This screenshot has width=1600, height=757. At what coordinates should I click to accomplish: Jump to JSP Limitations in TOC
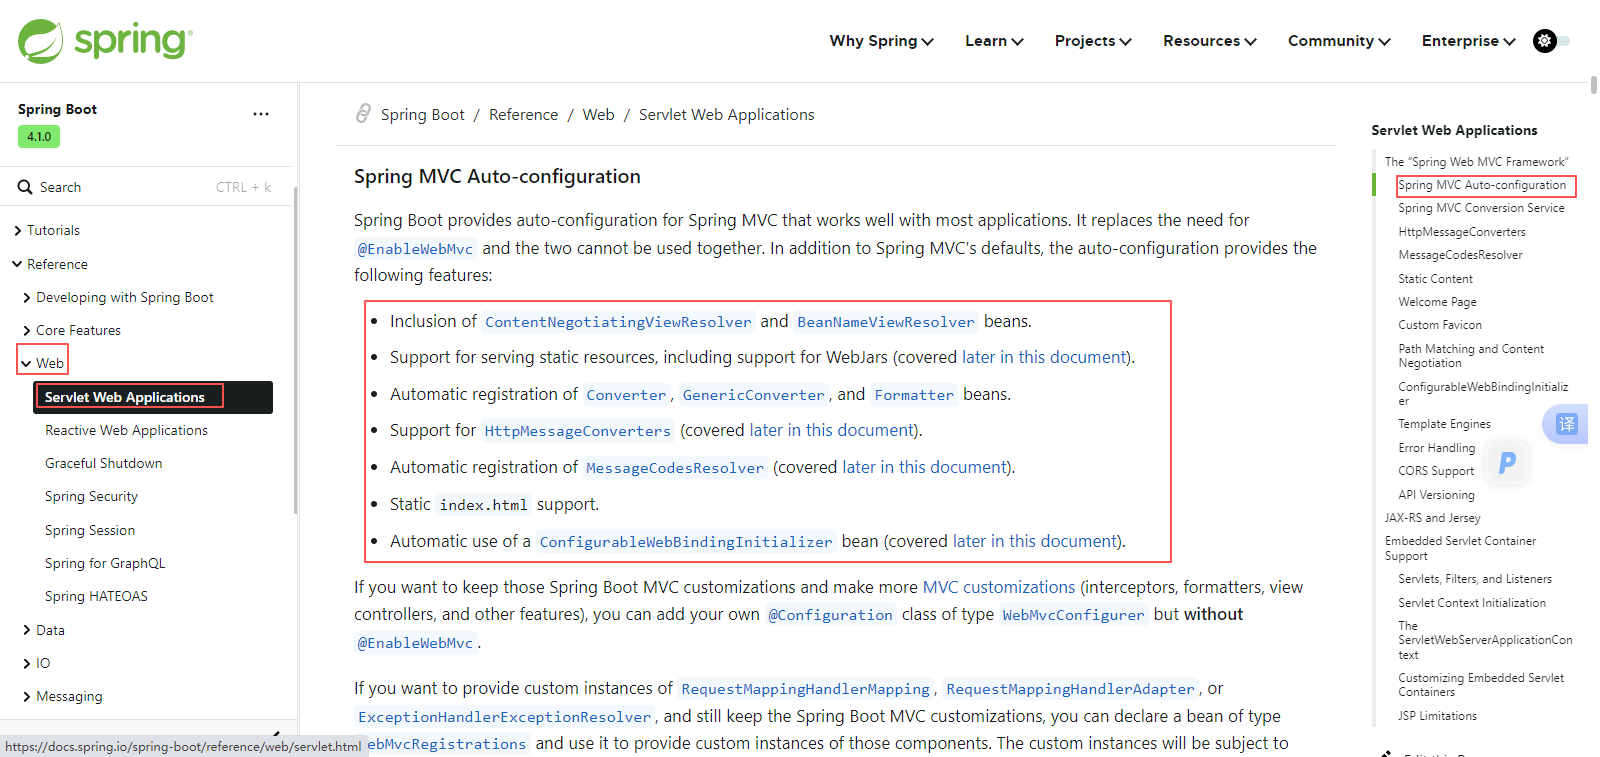tap(1437, 716)
